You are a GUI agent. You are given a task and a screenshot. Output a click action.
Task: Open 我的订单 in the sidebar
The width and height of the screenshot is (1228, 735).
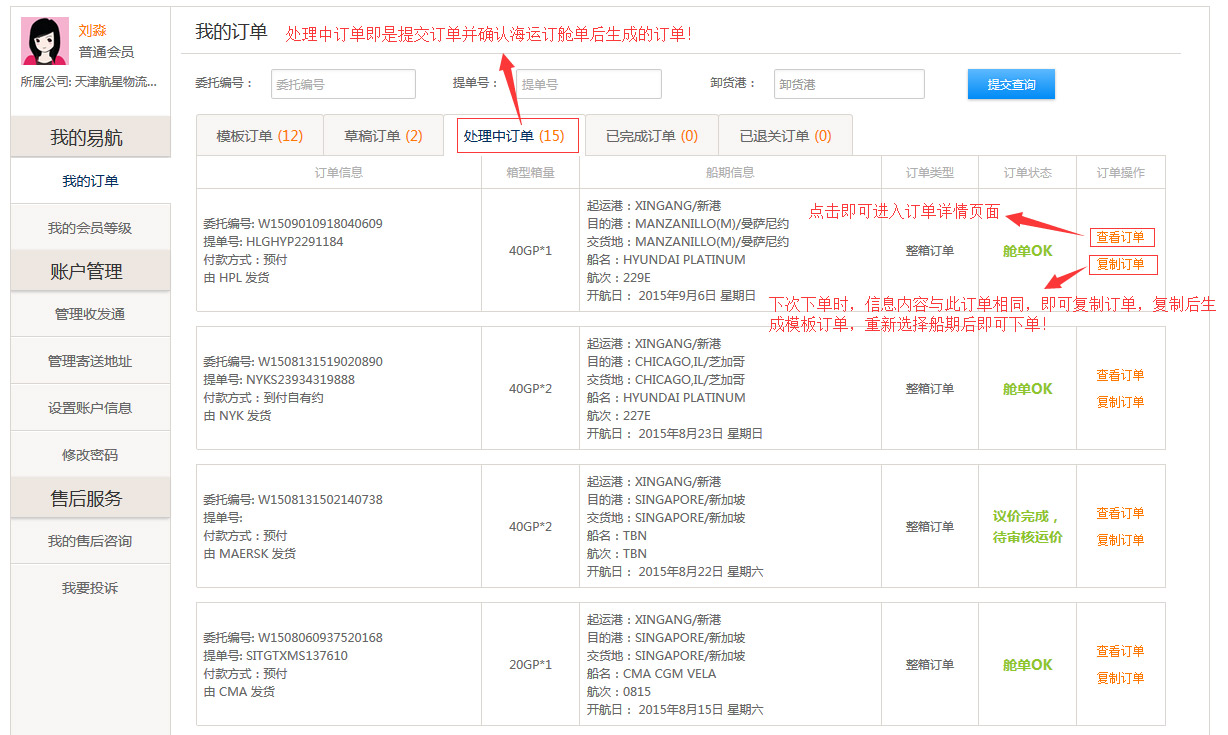[90, 181]
